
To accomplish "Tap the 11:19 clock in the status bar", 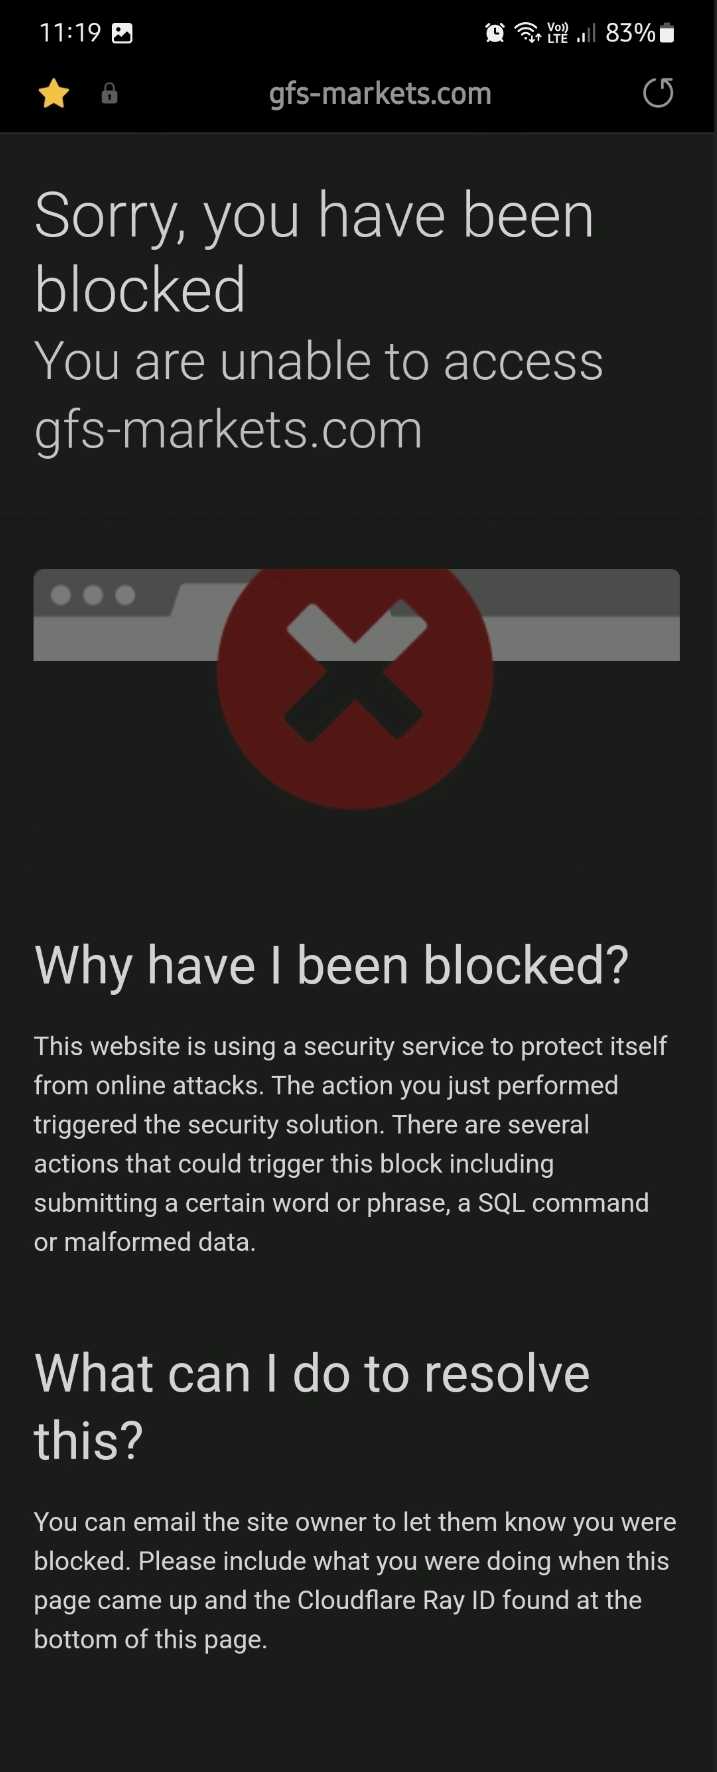I will coord(70,33).
